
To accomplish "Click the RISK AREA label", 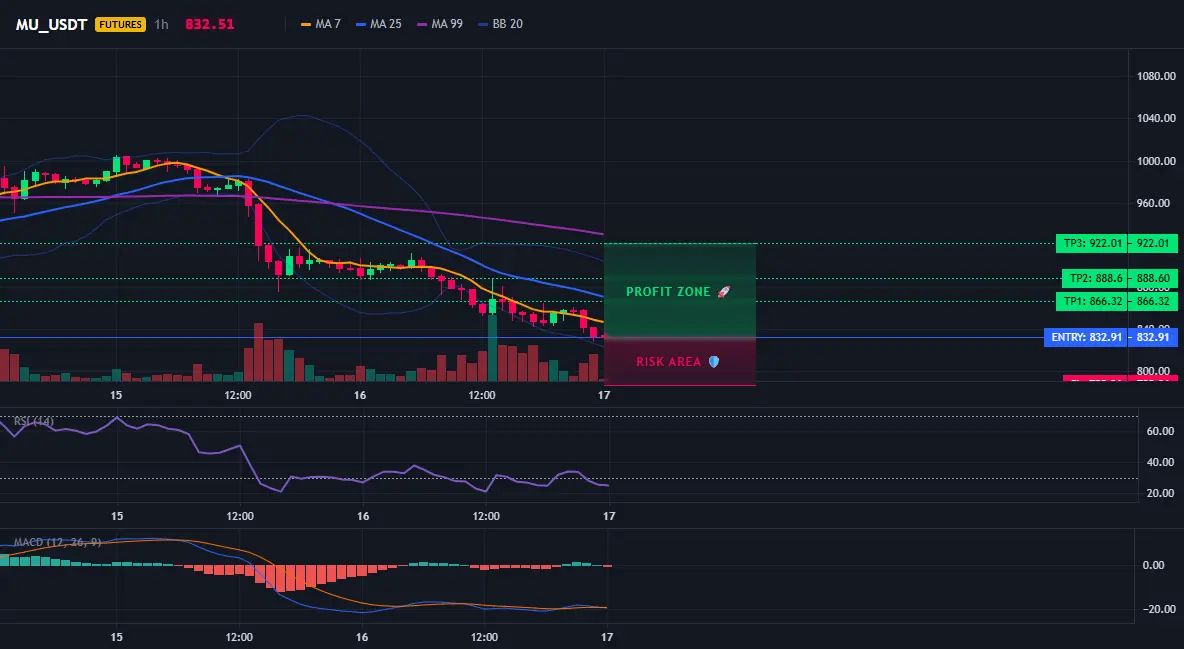I will tap(677, 362).
